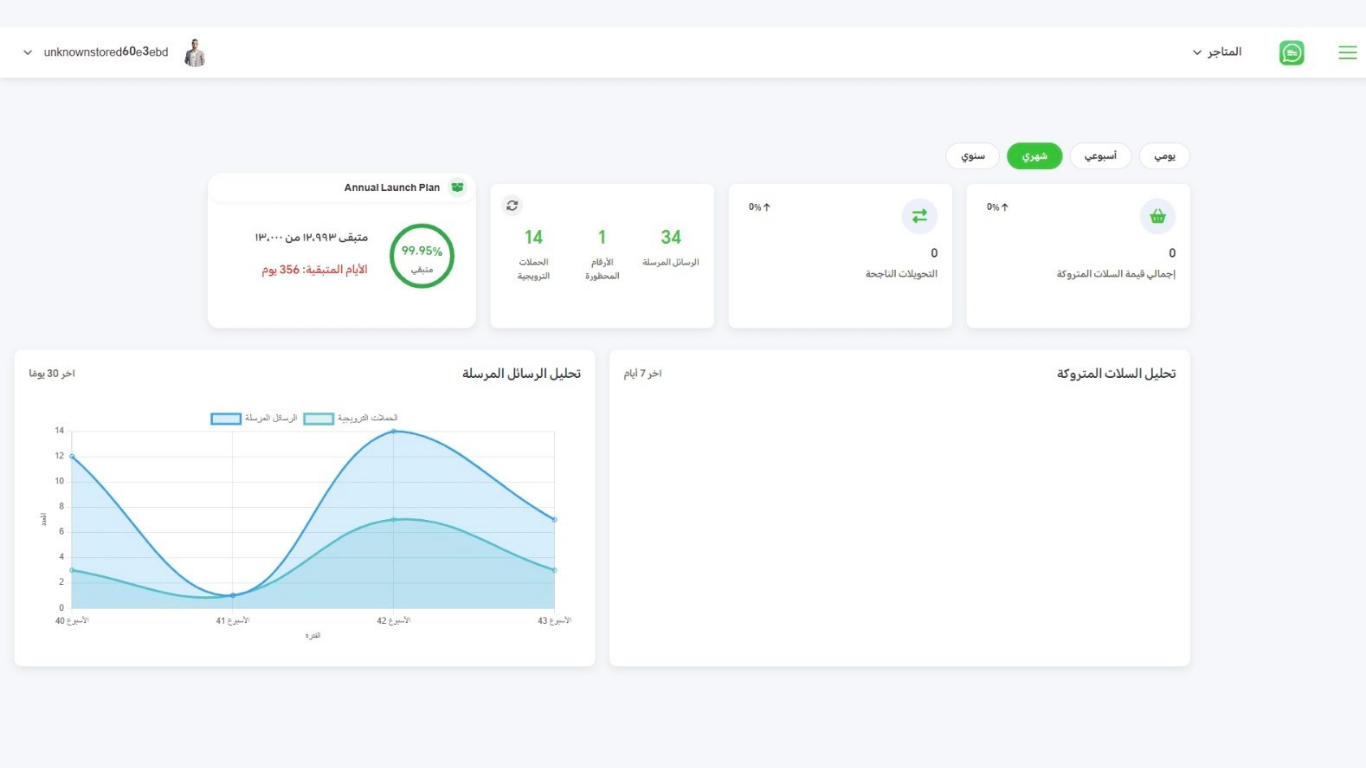Click the refresh icon in stats card
This screenshot has width=1366, height=768.
pos(512,205)
